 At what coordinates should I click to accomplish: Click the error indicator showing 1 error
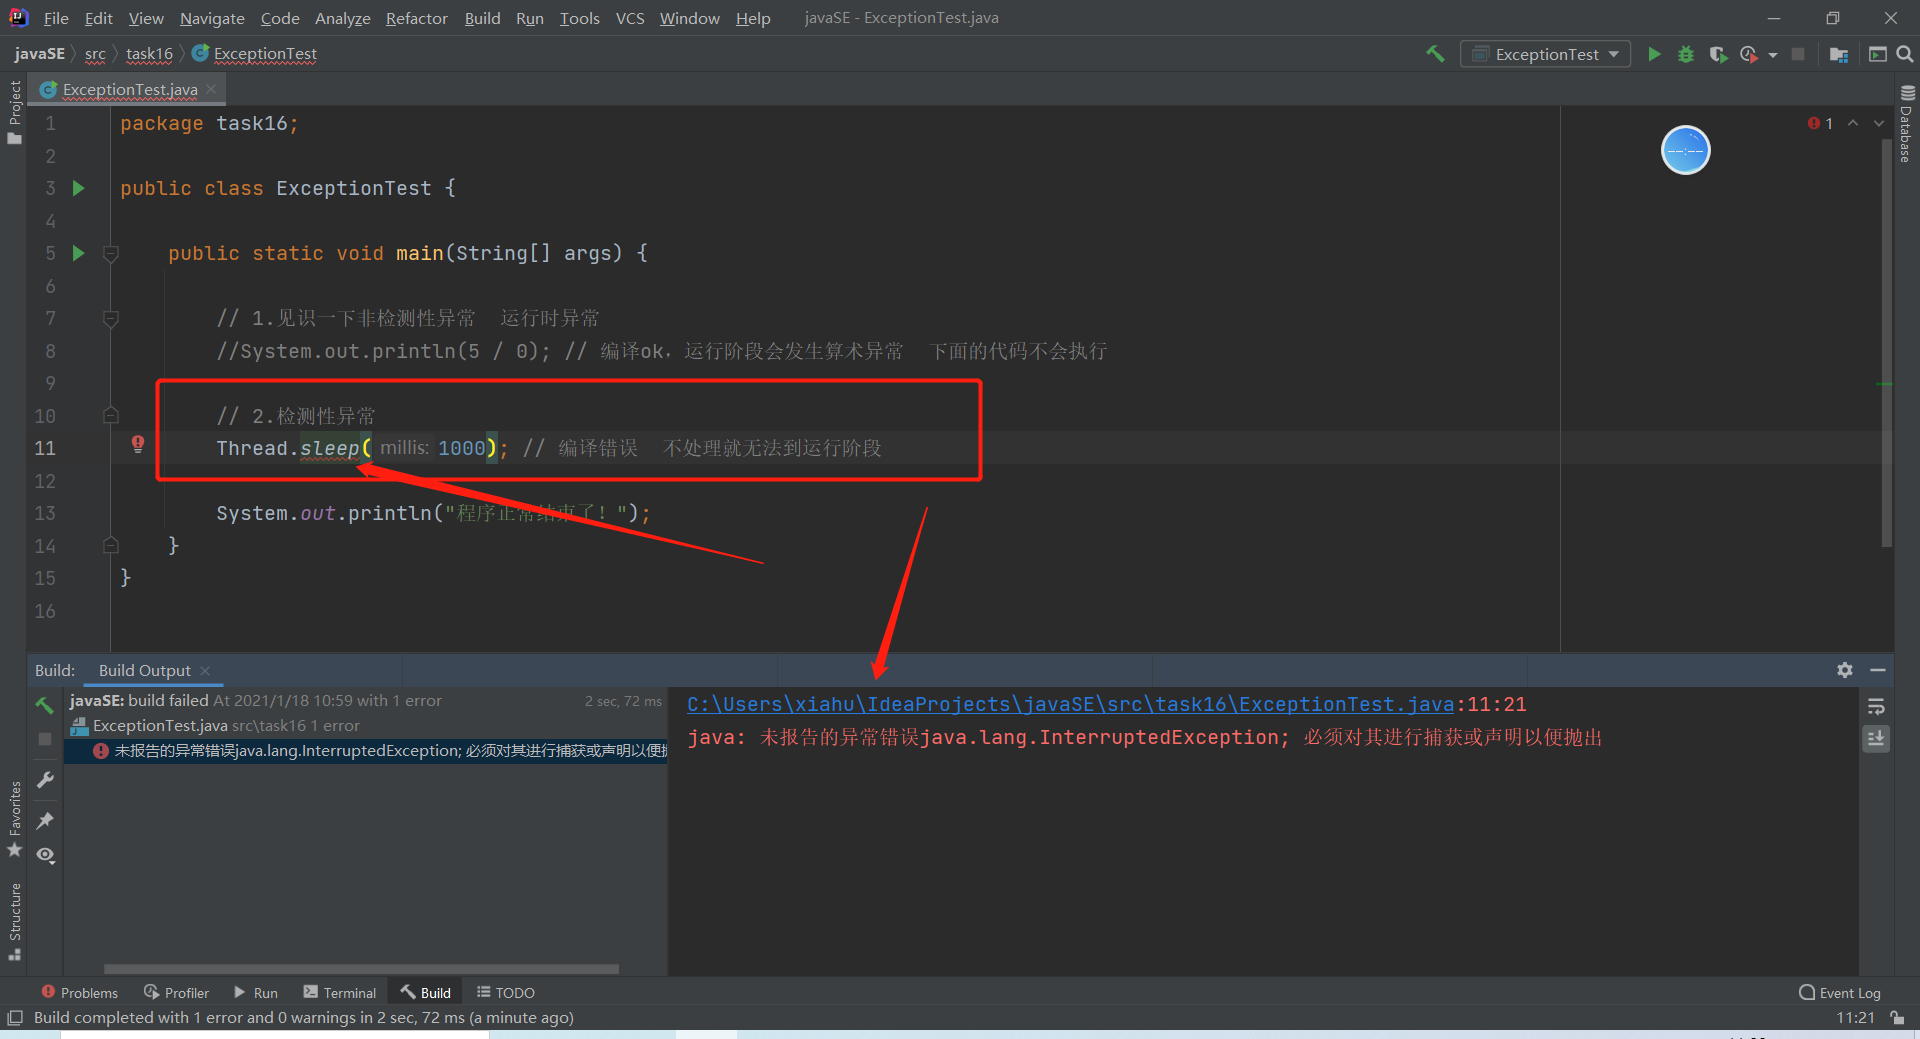tap(1820, 123)
